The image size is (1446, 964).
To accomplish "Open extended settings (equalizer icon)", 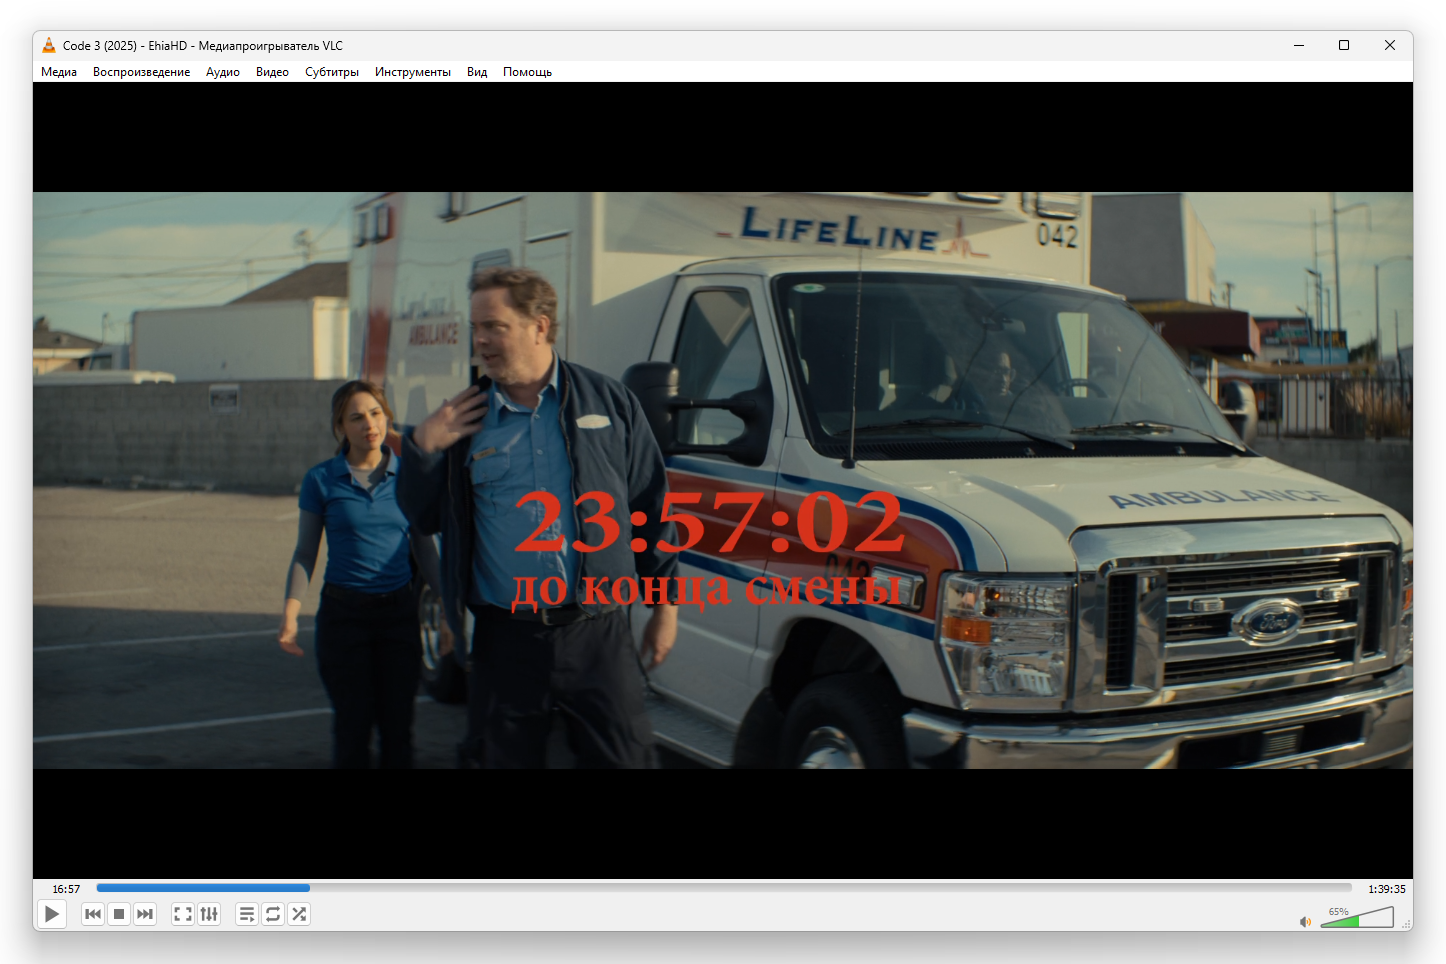I will 209,914.
